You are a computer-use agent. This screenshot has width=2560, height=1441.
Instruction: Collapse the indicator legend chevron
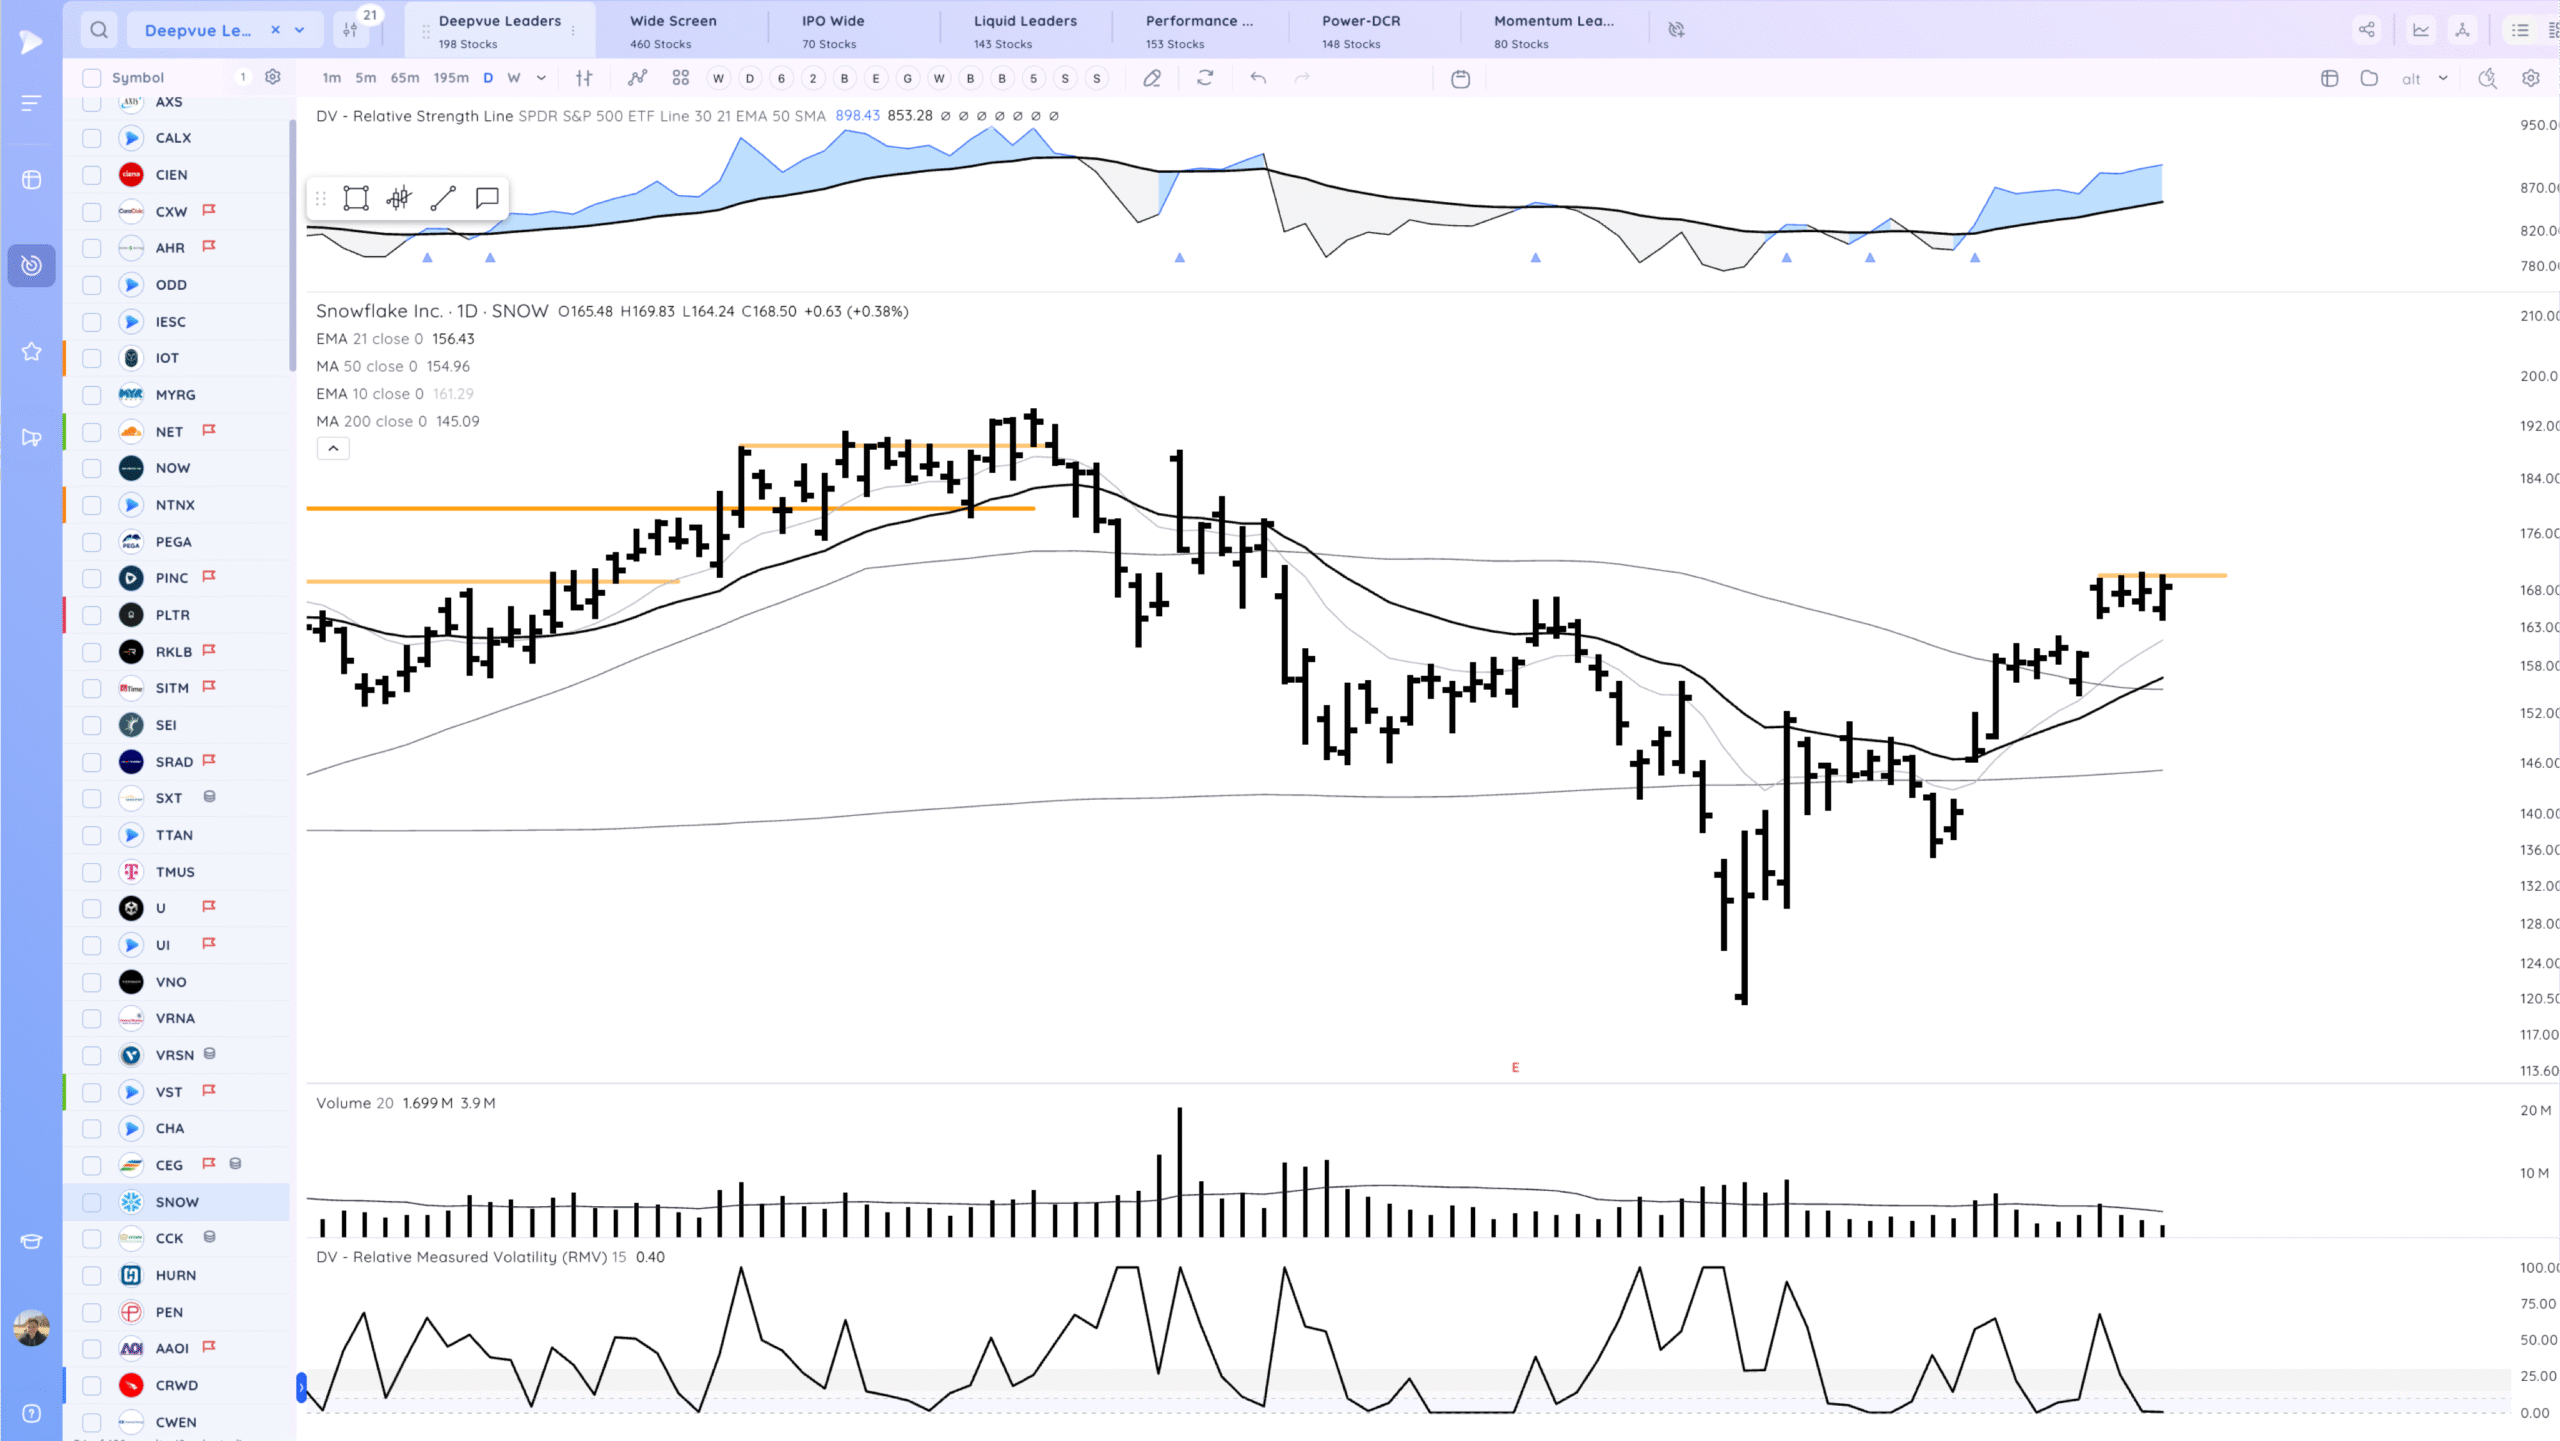coord(333,449)
